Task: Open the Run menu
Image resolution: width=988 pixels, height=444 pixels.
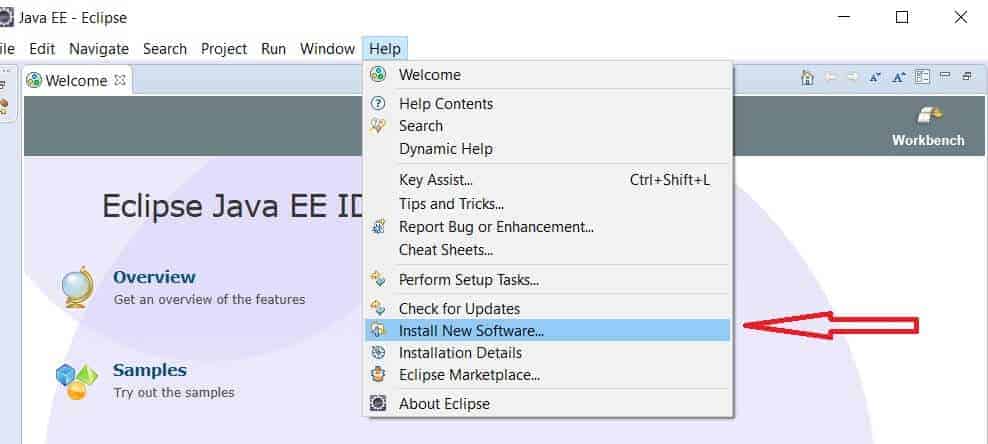Action: click(273, 48)
